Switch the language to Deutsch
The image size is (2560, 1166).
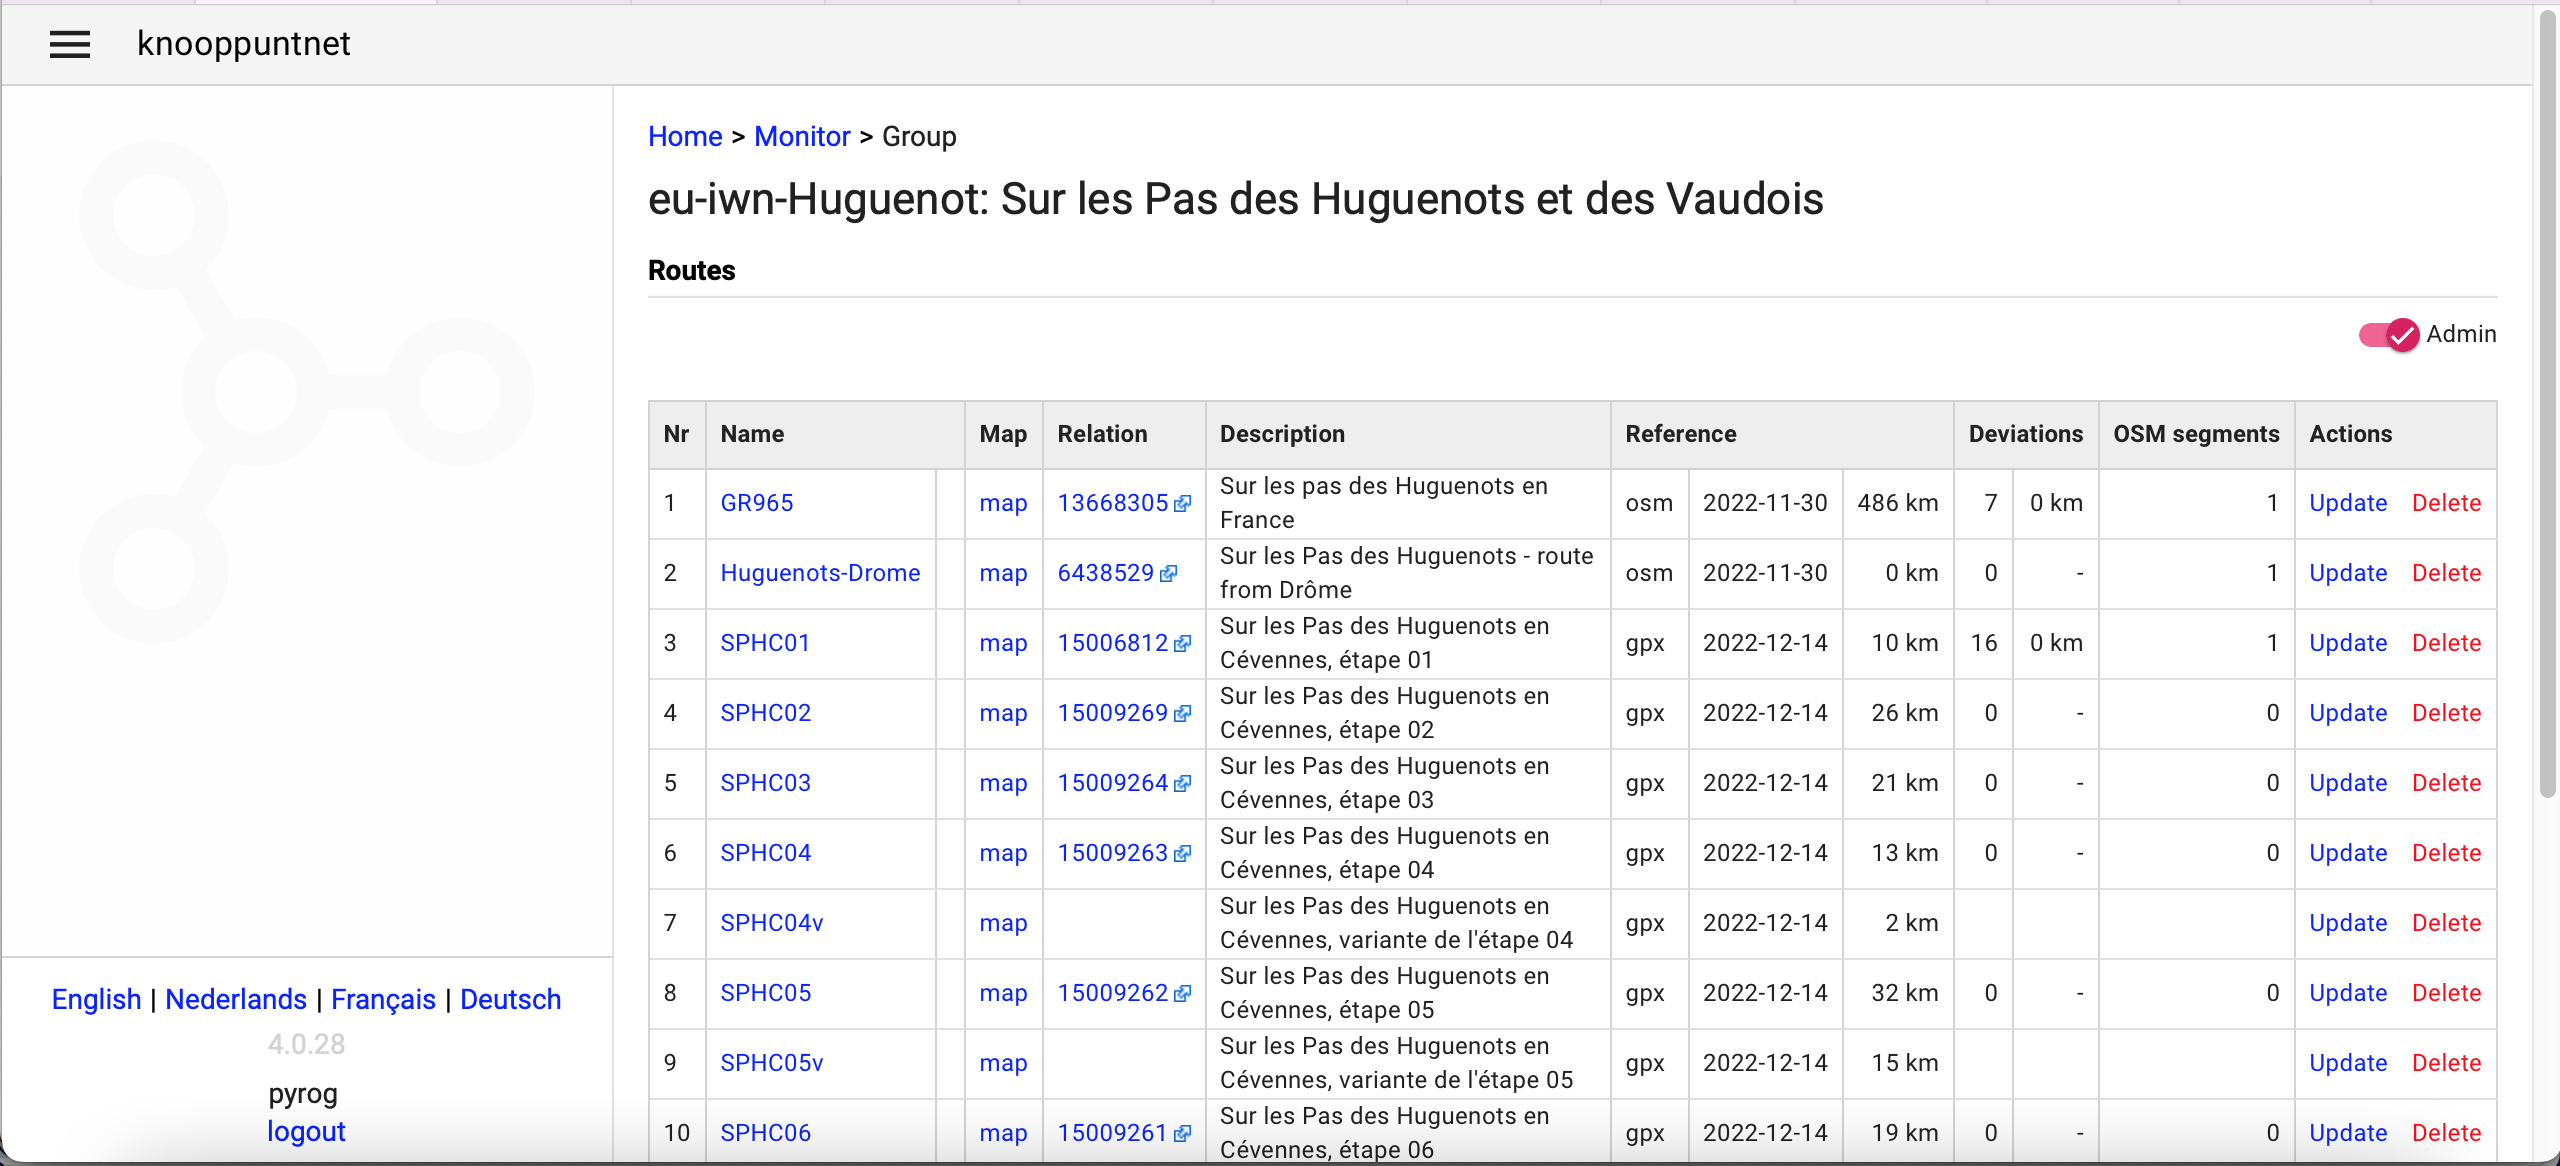(510, 999)
